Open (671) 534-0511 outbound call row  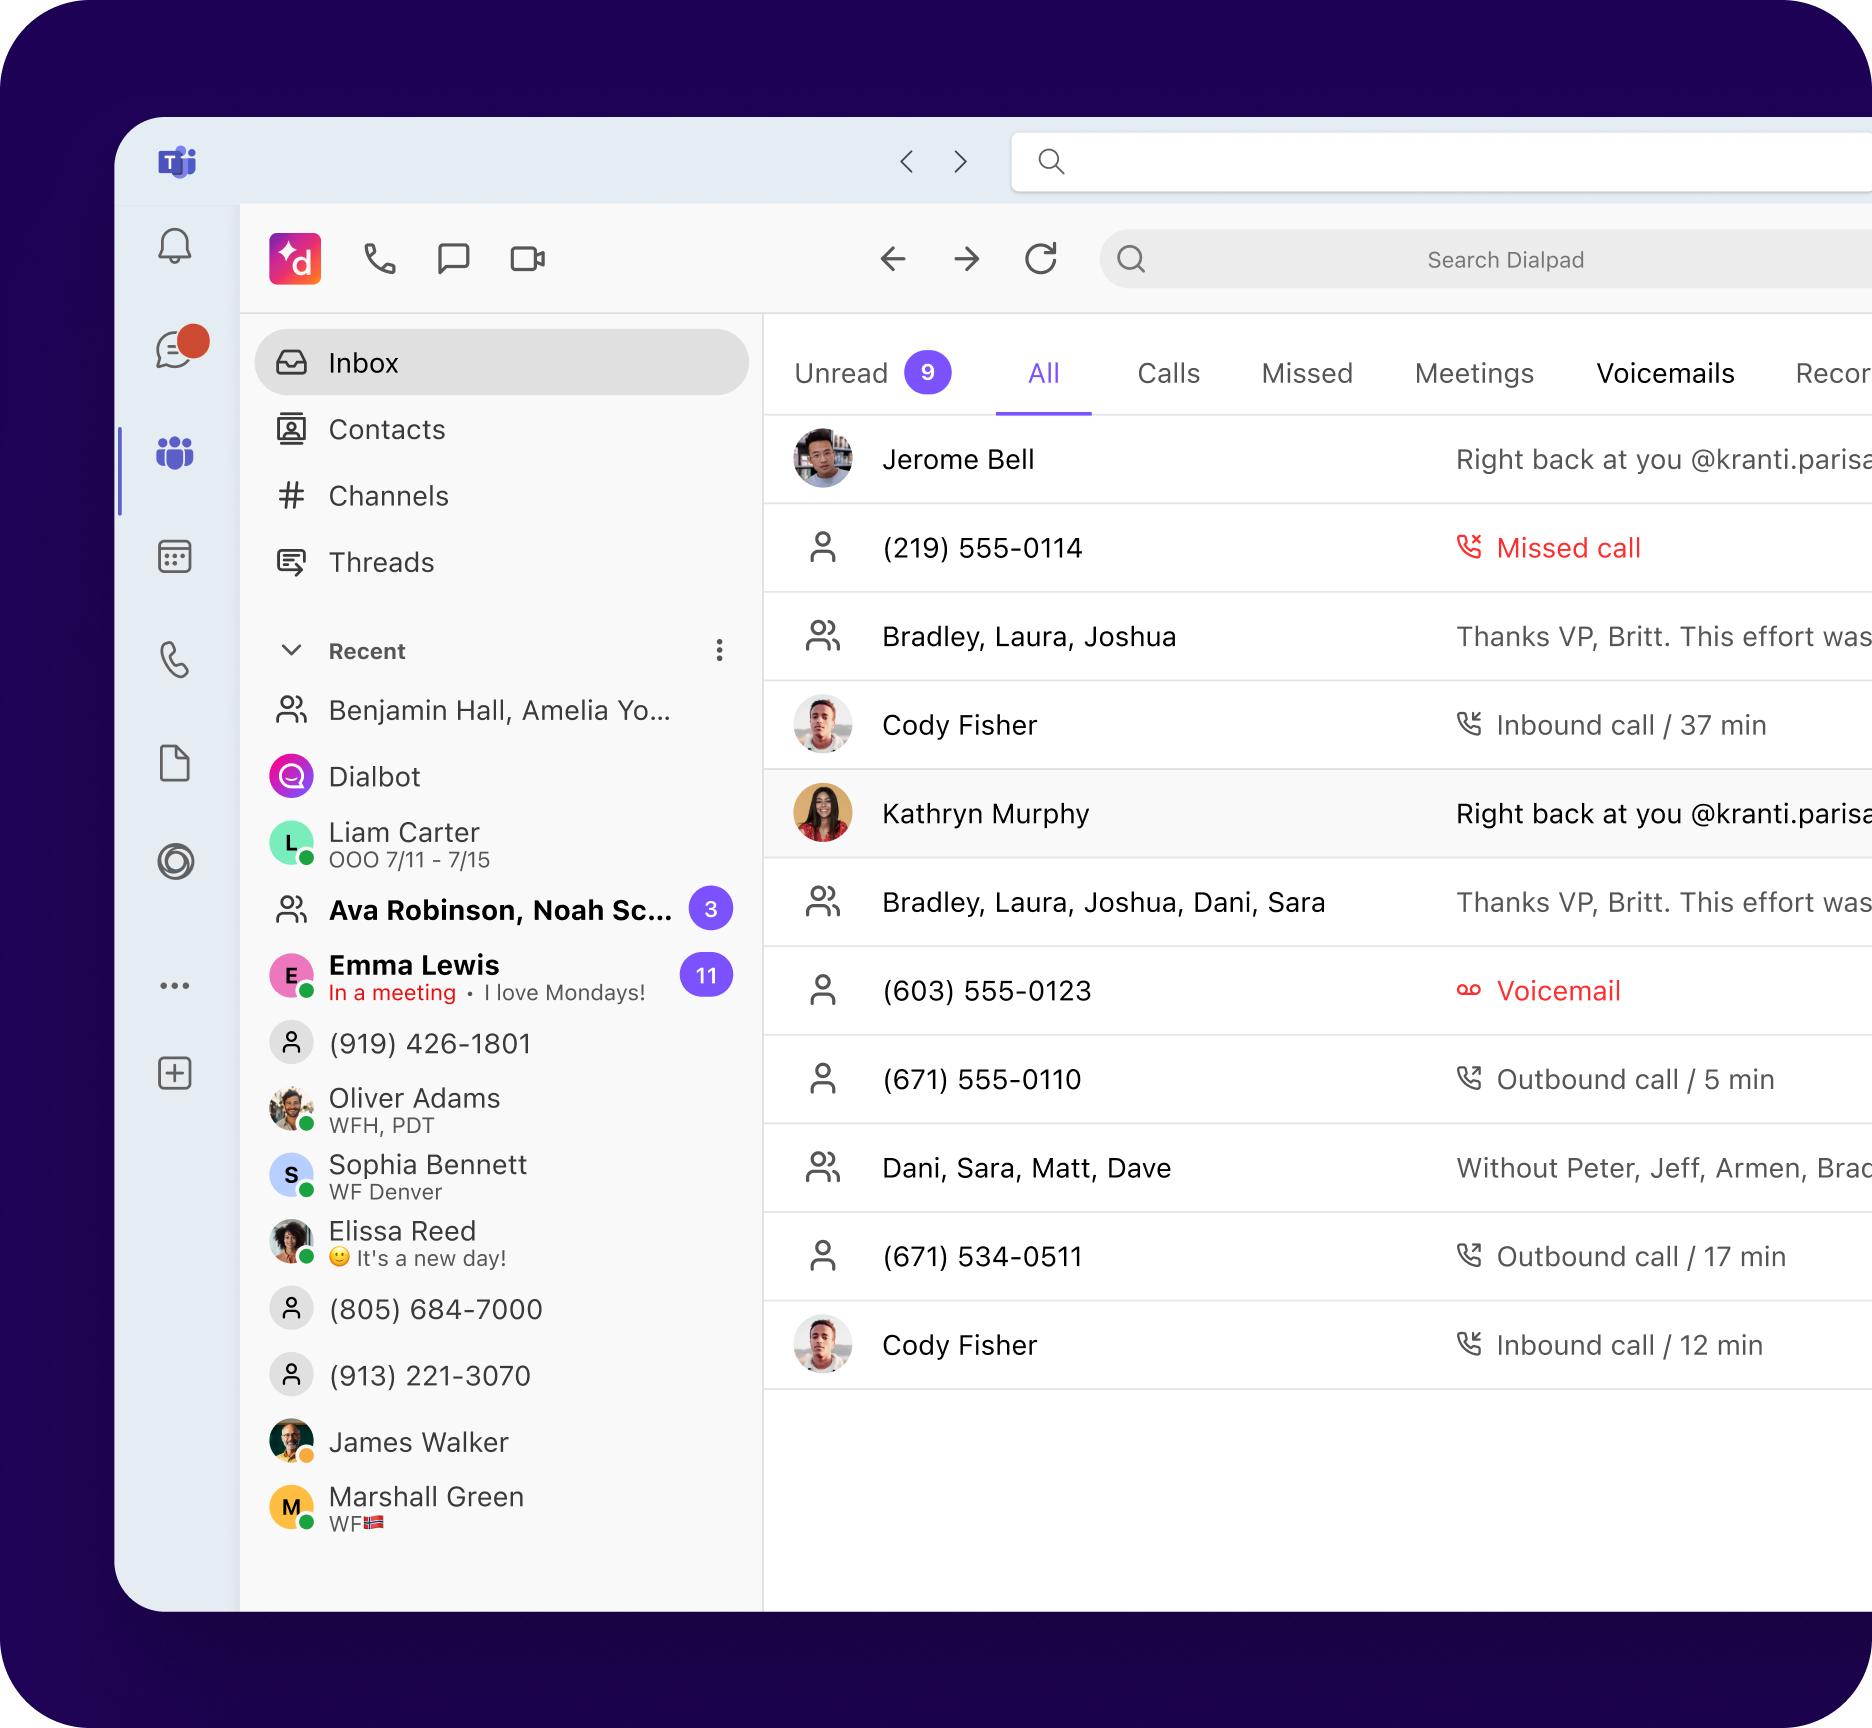(1318, 1256)
